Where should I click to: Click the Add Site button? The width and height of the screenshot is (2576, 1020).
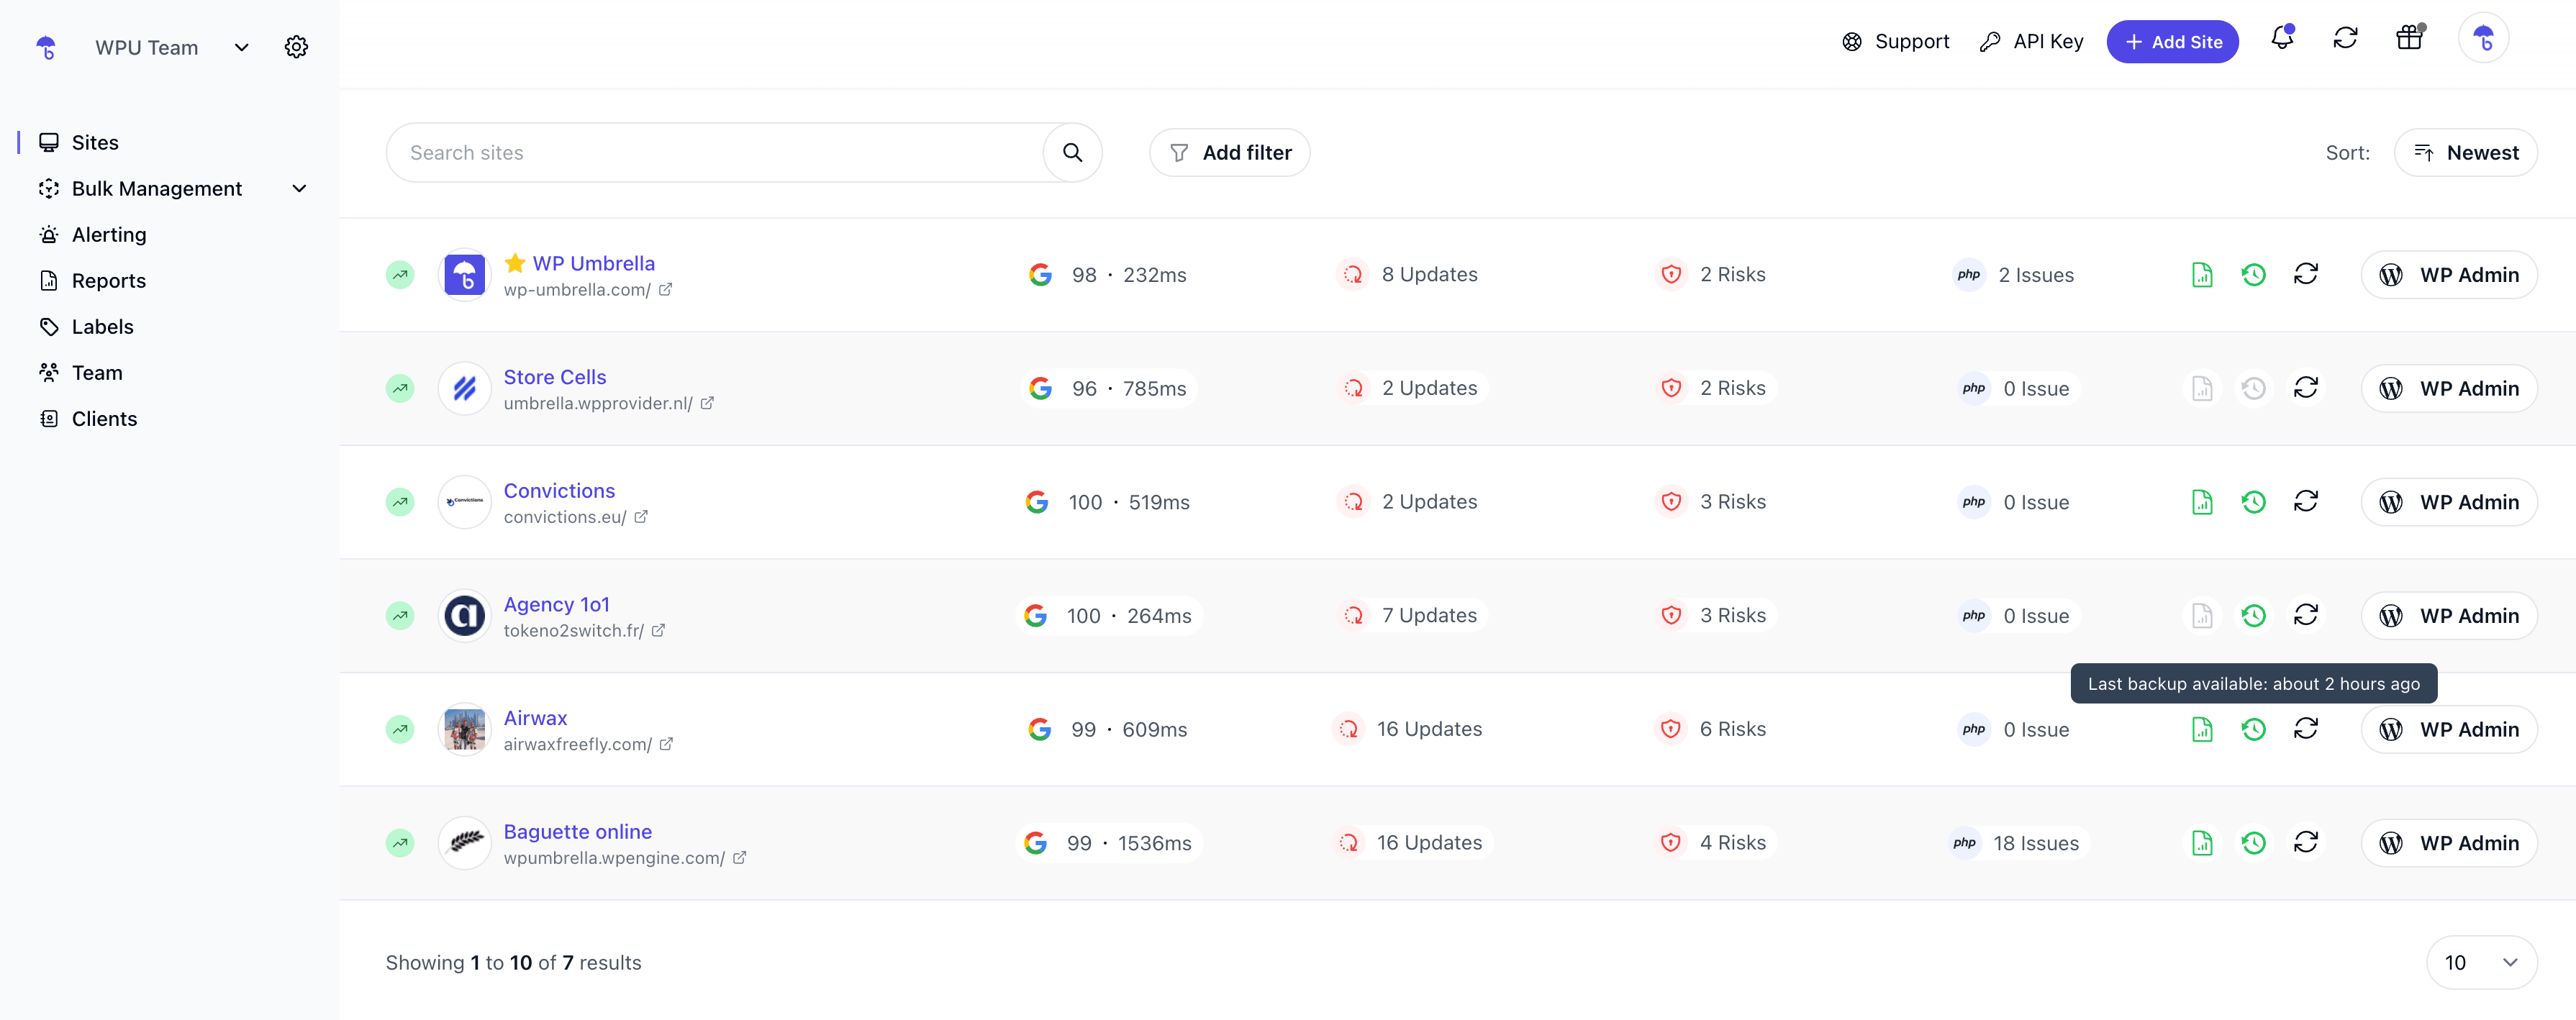coord(2172,42)
